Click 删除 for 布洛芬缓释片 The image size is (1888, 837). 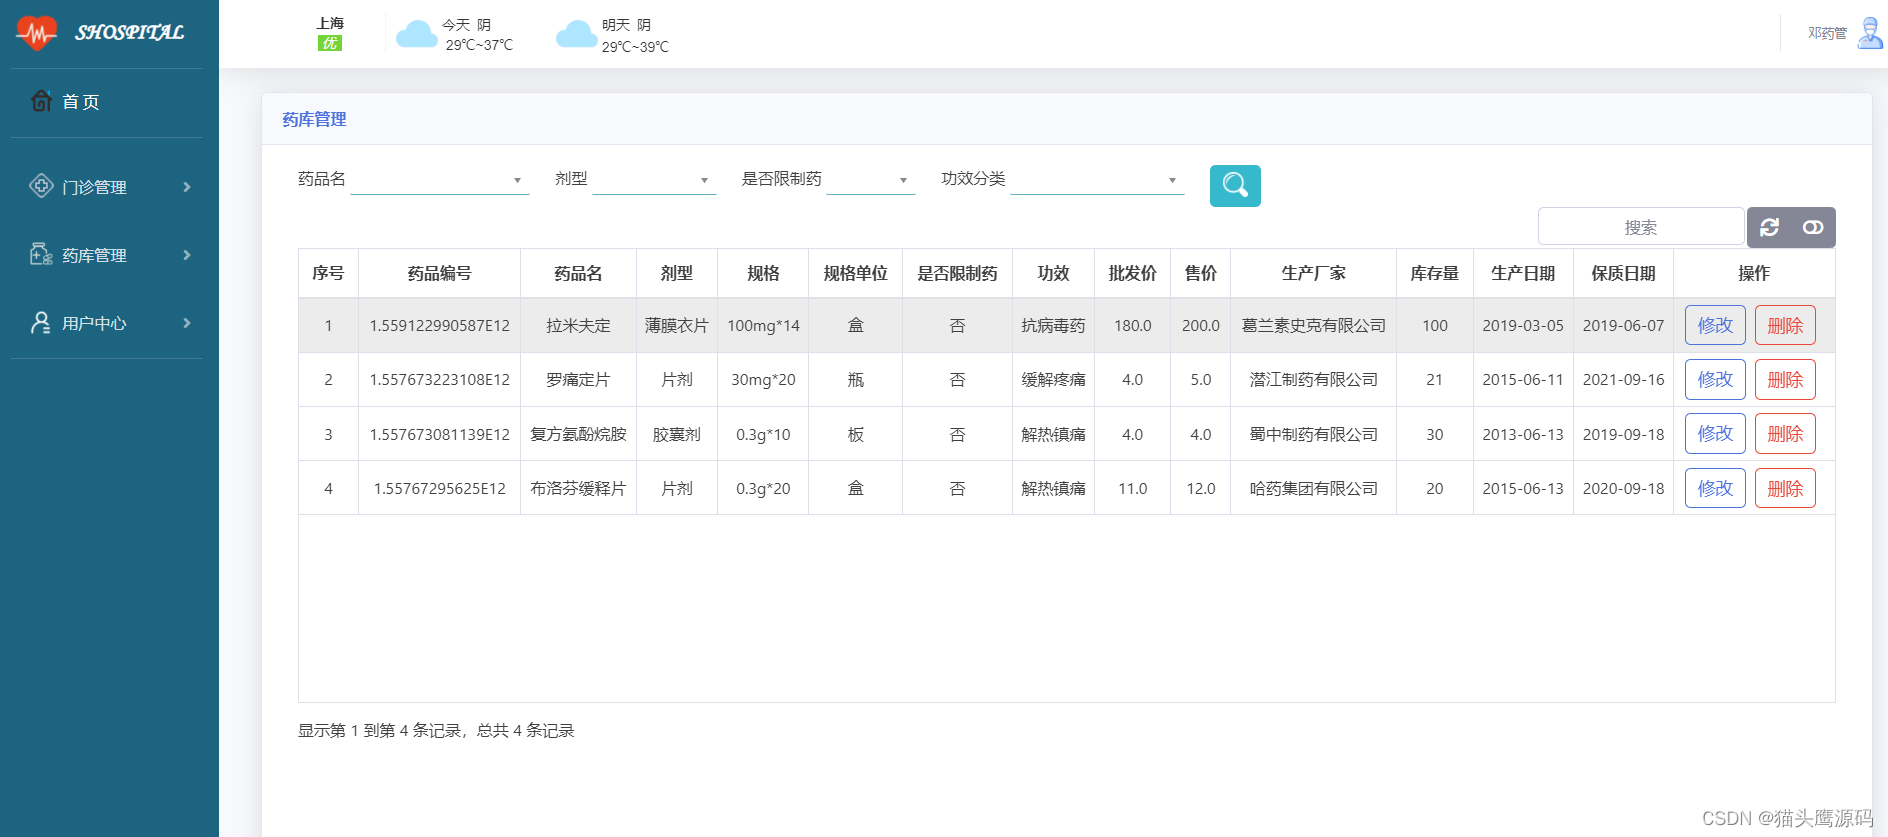[1785, 488]
